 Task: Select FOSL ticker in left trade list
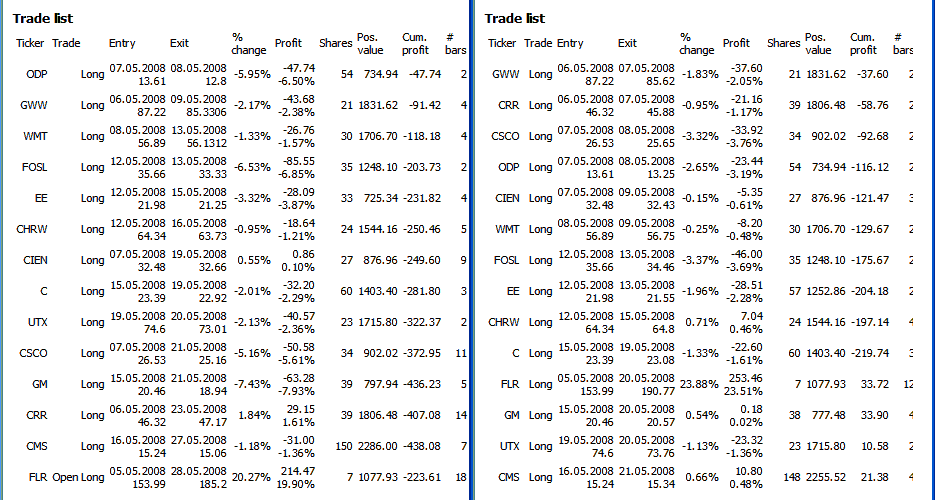[35, 167]
